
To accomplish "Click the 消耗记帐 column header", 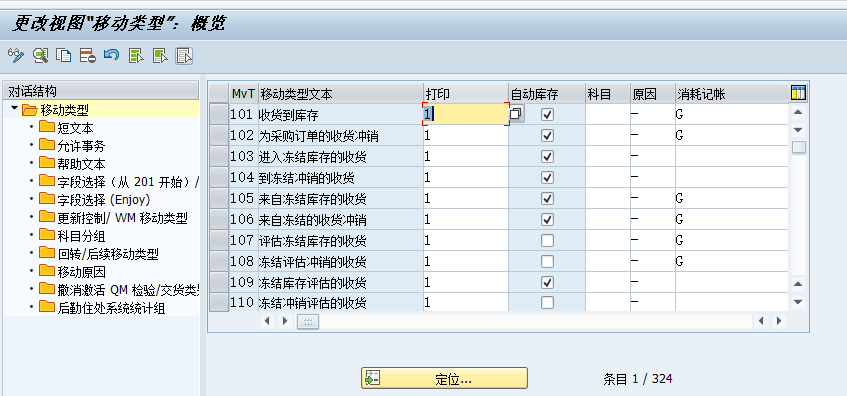I will pos(731,94).
